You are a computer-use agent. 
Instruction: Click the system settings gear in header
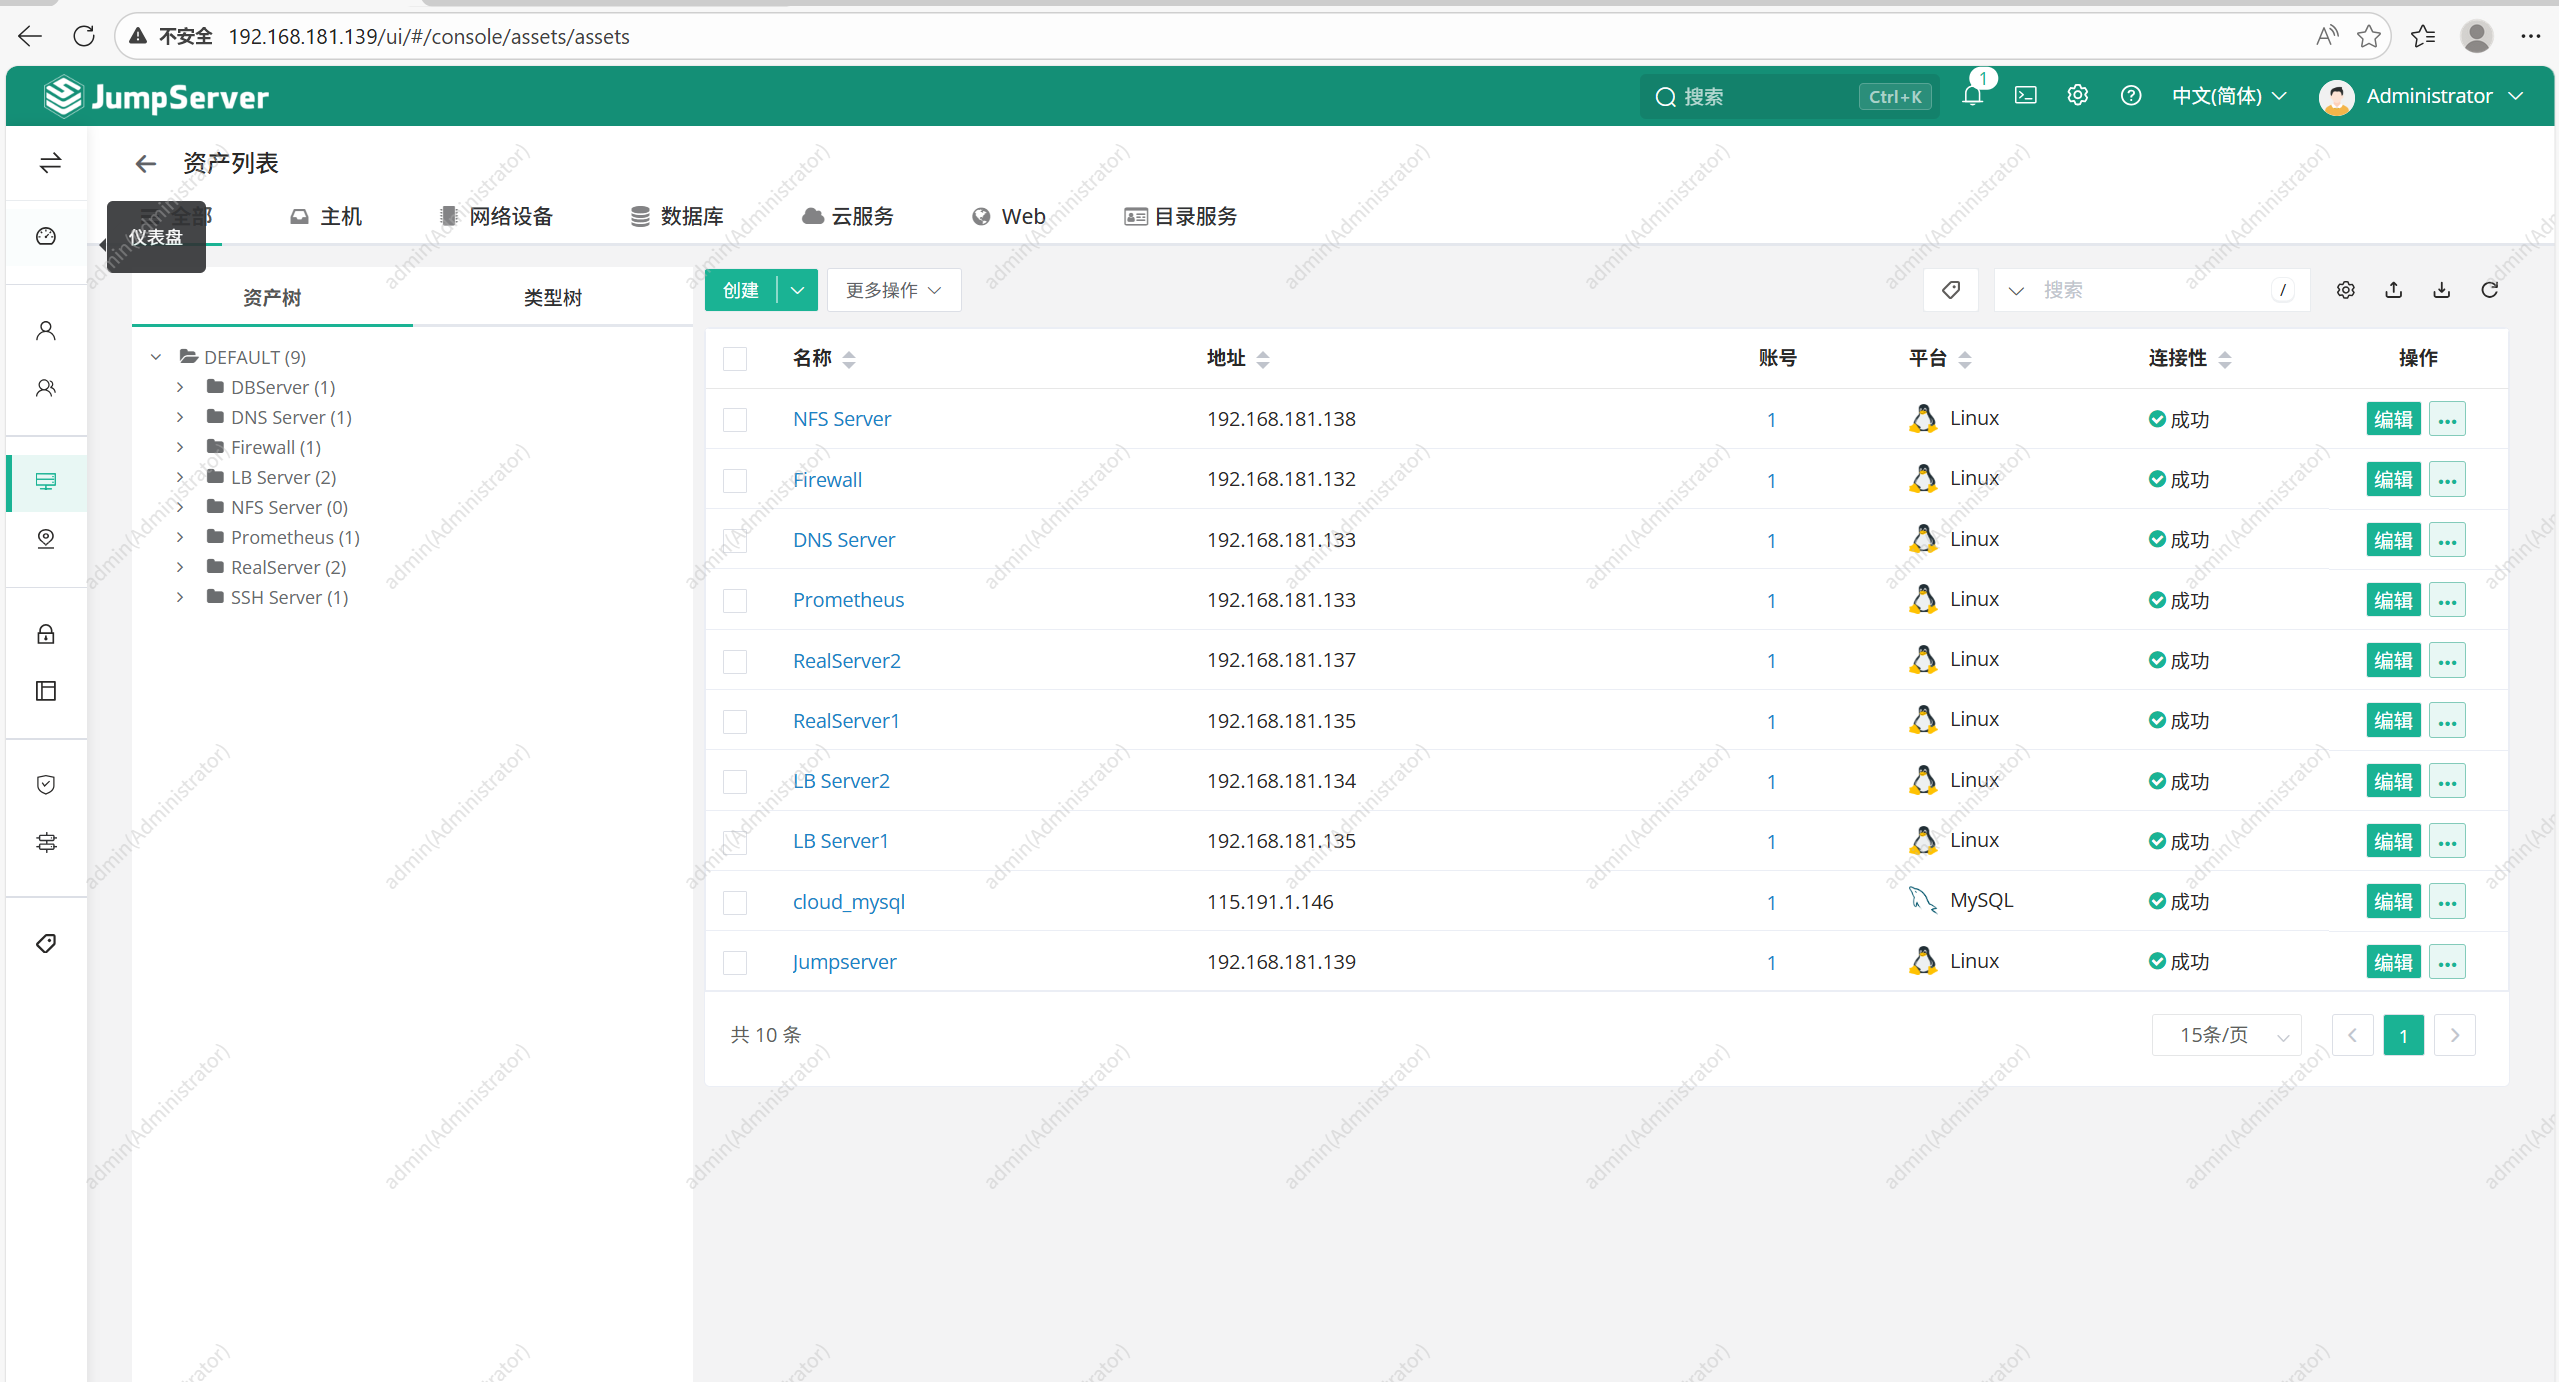2077,96
